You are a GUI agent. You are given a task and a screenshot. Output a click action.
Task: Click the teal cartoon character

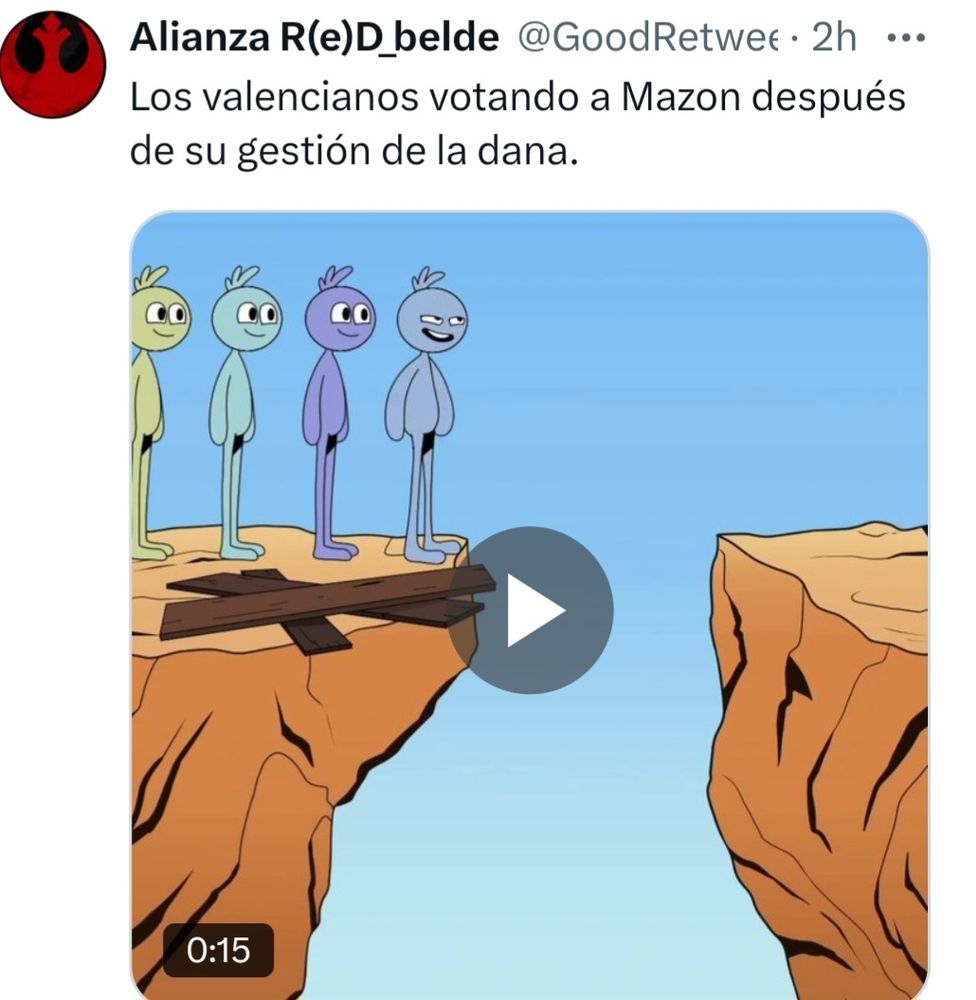[243, 413]
